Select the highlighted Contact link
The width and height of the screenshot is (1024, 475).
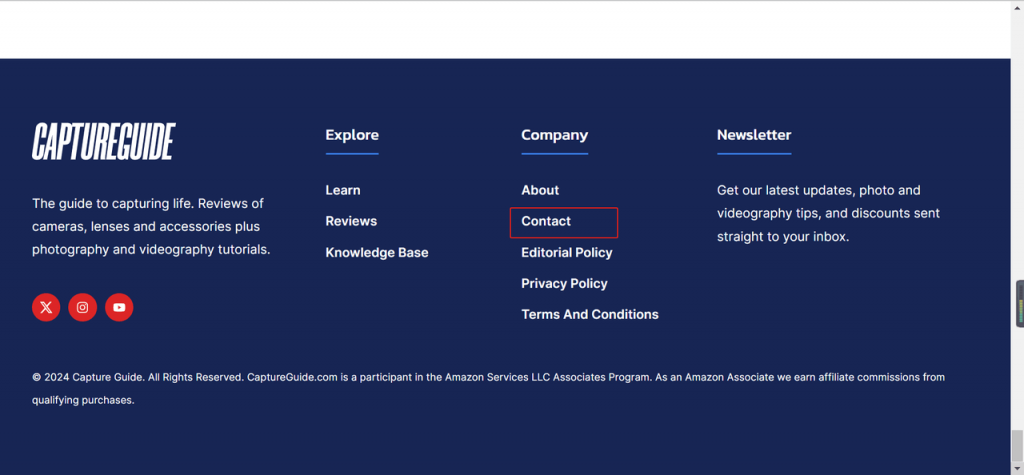(546, 221)
